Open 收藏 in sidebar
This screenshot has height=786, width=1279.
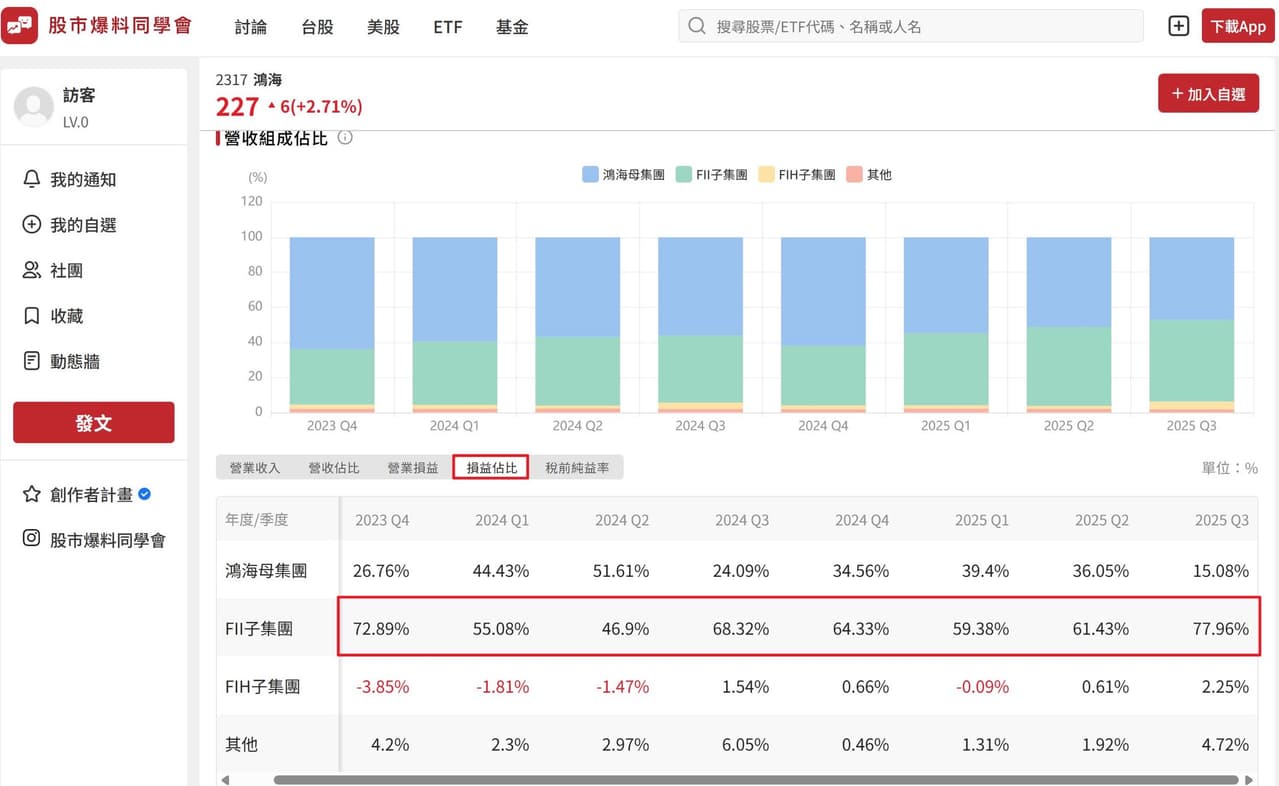click(x=67, y=316)
